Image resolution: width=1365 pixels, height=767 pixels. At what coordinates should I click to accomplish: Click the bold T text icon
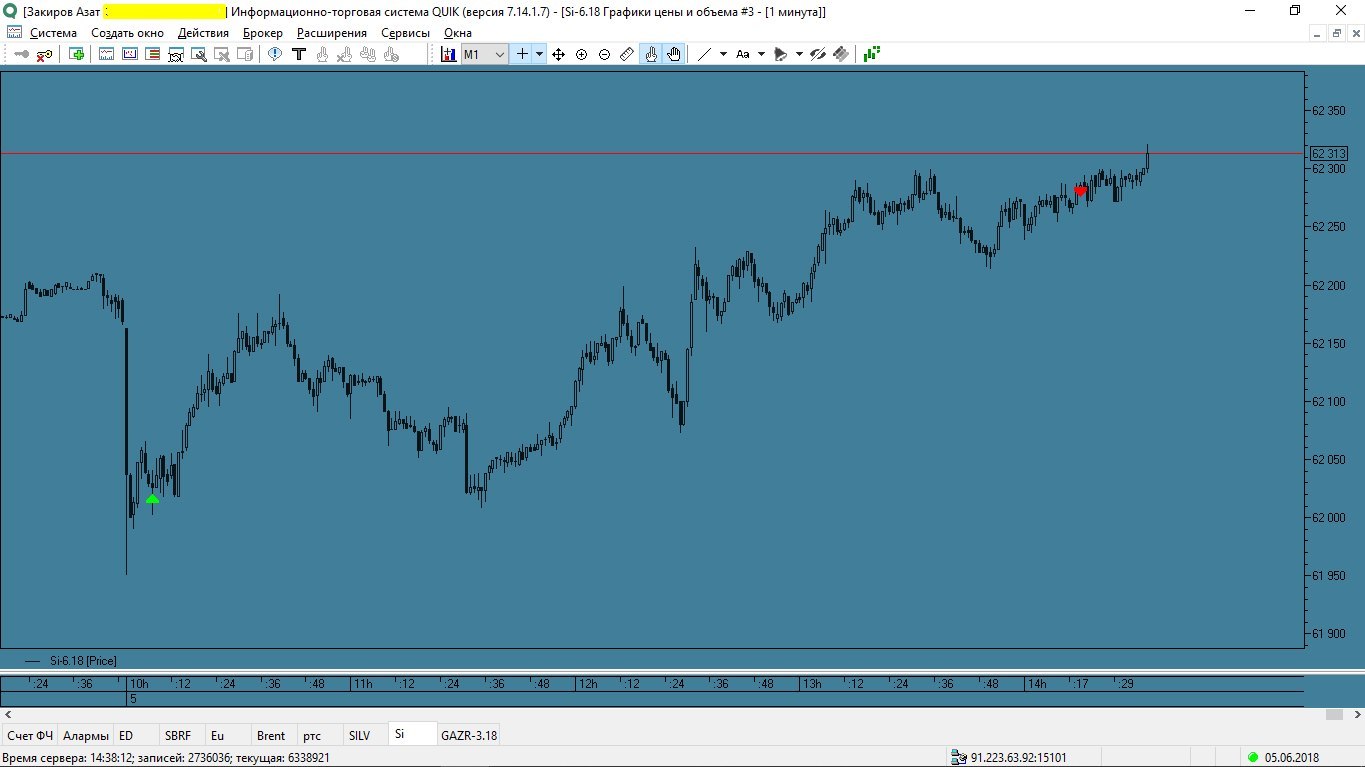coord(299,54)
